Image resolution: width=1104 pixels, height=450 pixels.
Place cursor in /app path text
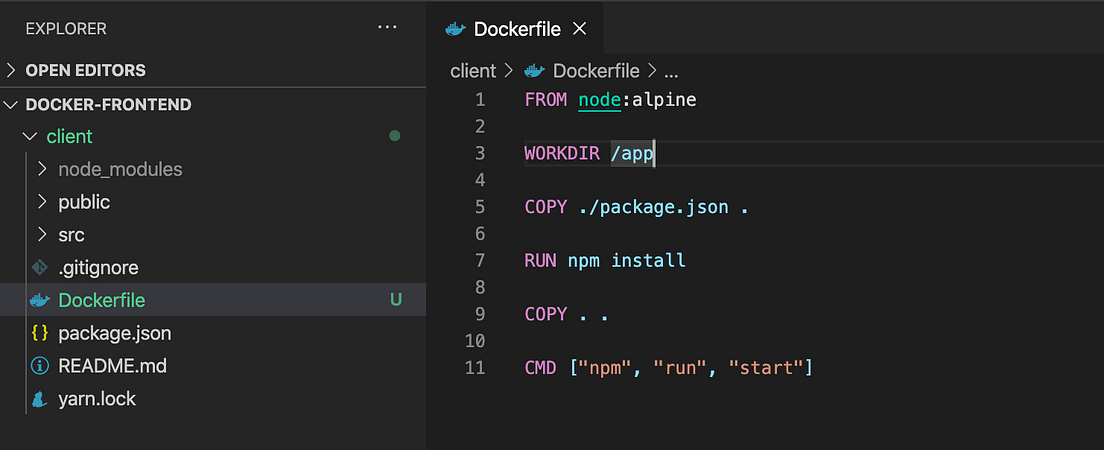pos(632,154)
